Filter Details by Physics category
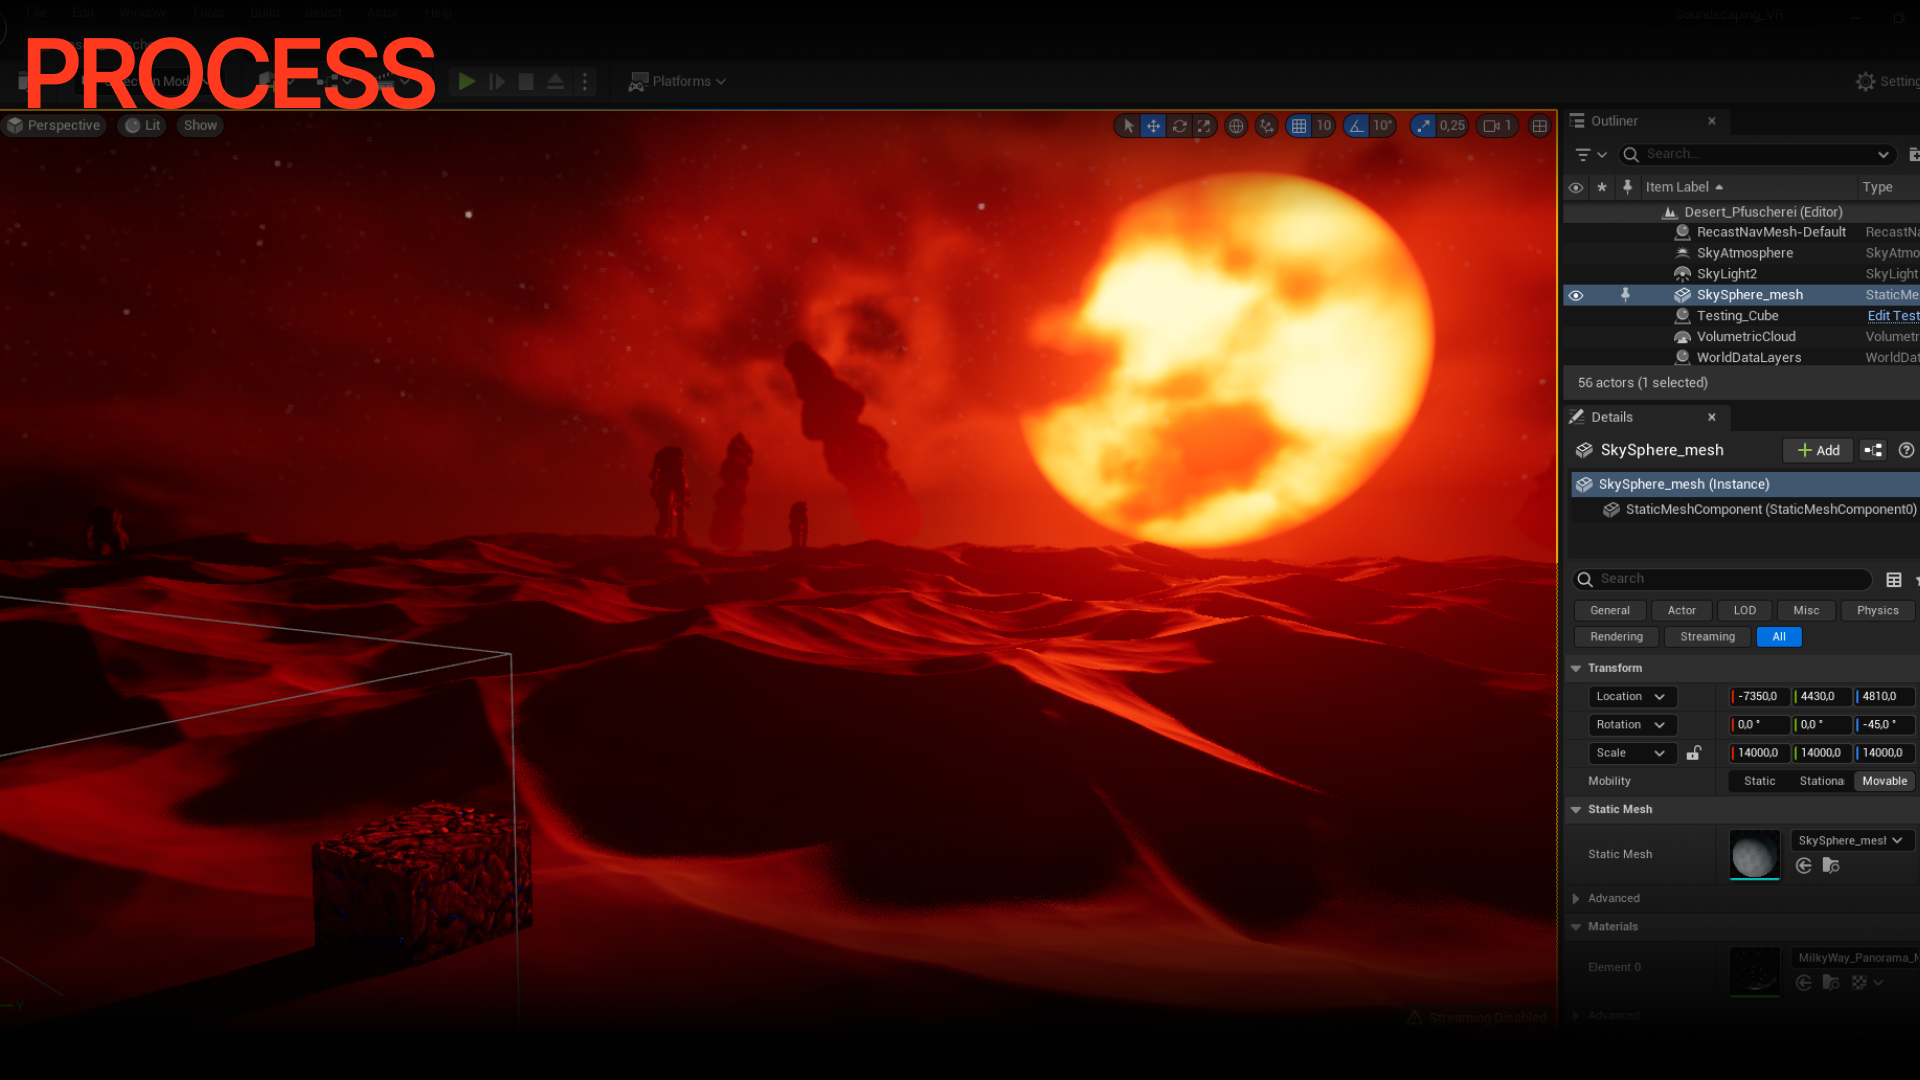This screenshot has width=1920, height=1080. click(1877, 610)
